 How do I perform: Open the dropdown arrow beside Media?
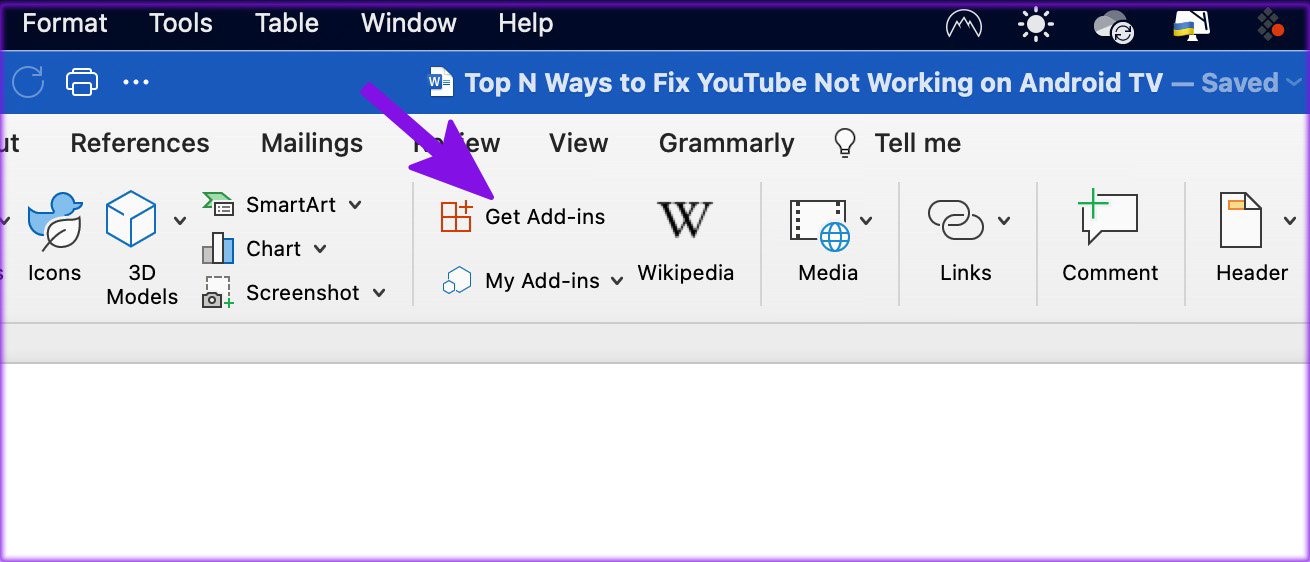(x=866, y=221)
